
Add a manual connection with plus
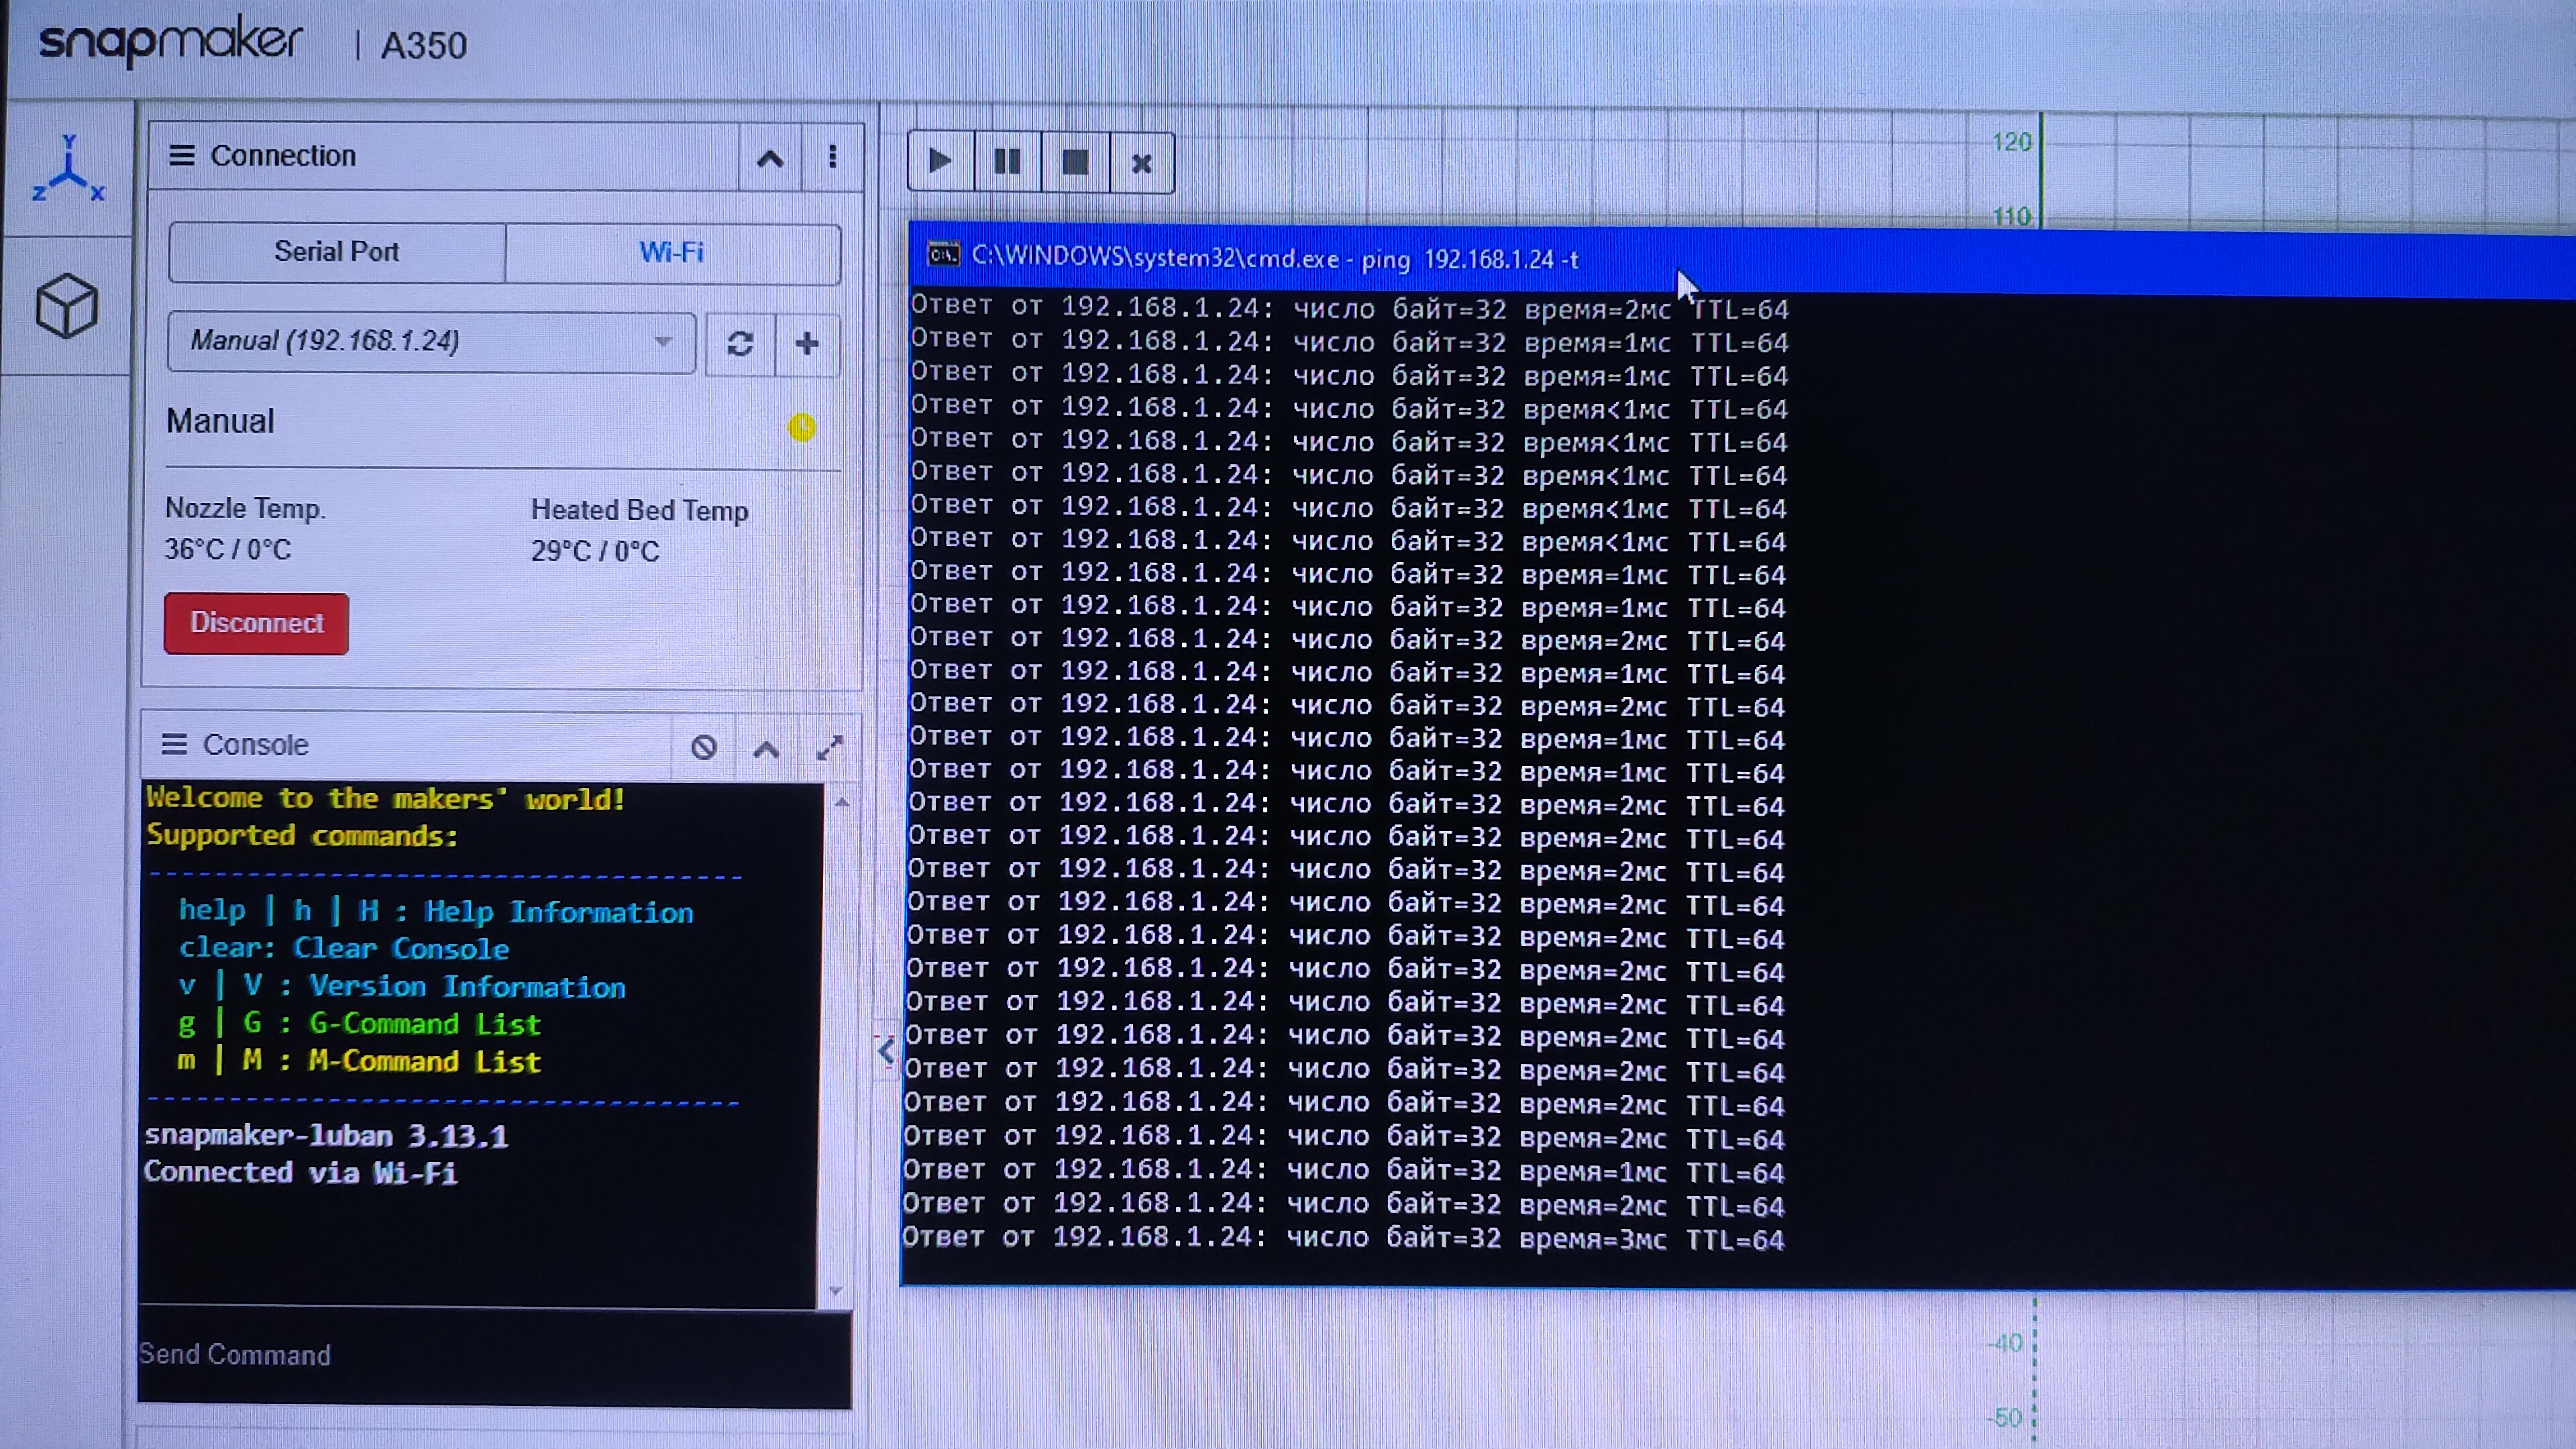click(807, 344)
